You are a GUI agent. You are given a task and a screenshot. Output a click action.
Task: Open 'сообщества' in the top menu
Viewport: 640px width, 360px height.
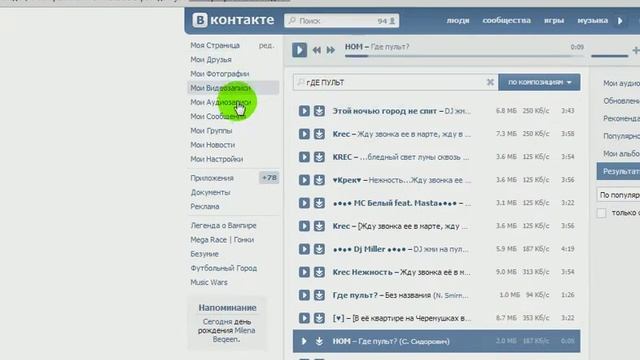pos(507,20)
